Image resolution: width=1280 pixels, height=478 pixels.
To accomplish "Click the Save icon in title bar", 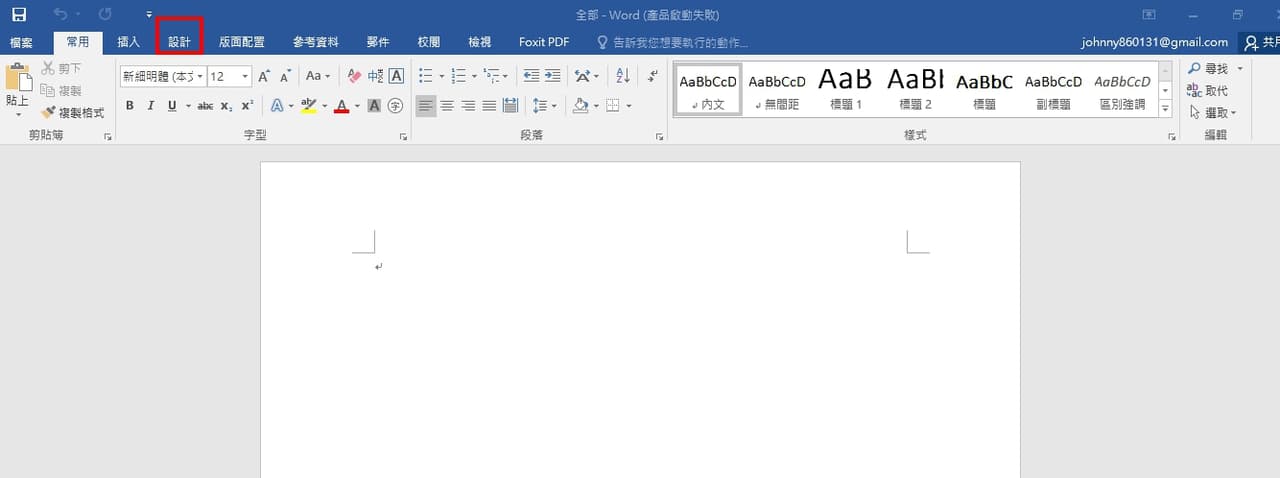I will (19, 15).
